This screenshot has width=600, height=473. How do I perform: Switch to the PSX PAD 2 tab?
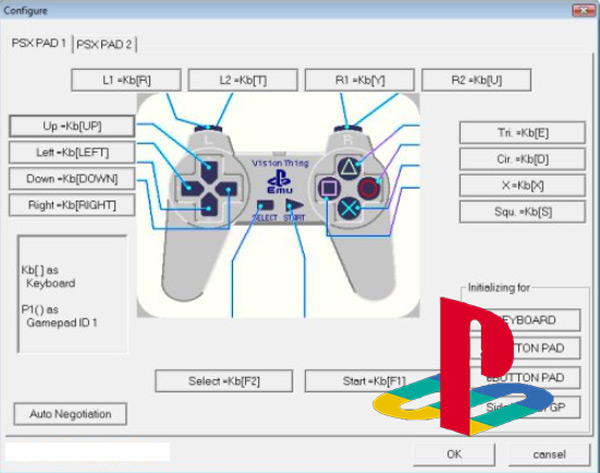tap(105, 44)
